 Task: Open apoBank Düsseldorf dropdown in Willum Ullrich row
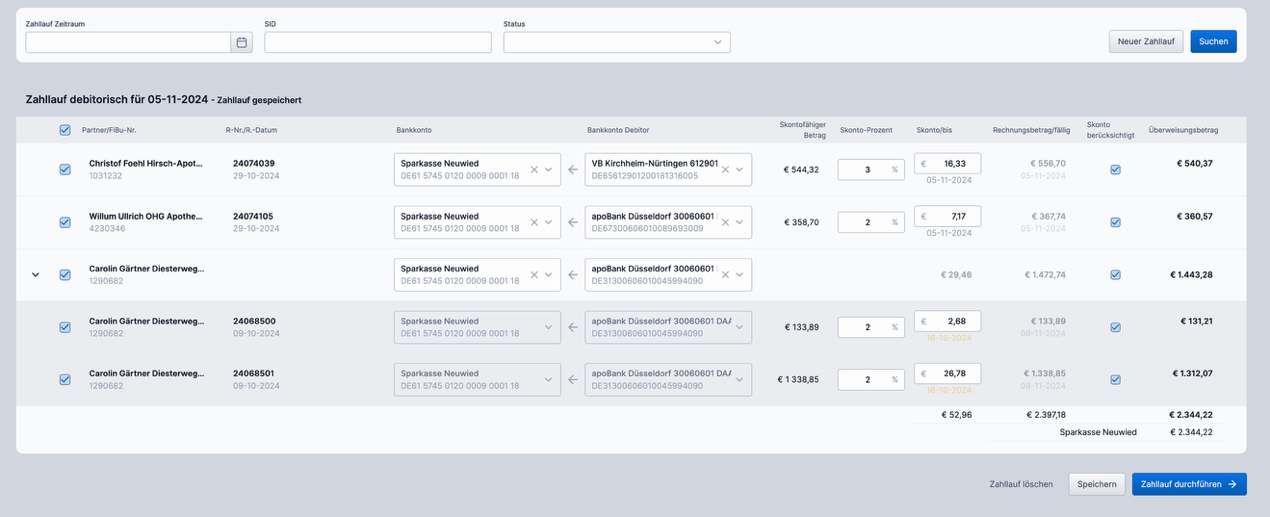coord(741,222)
